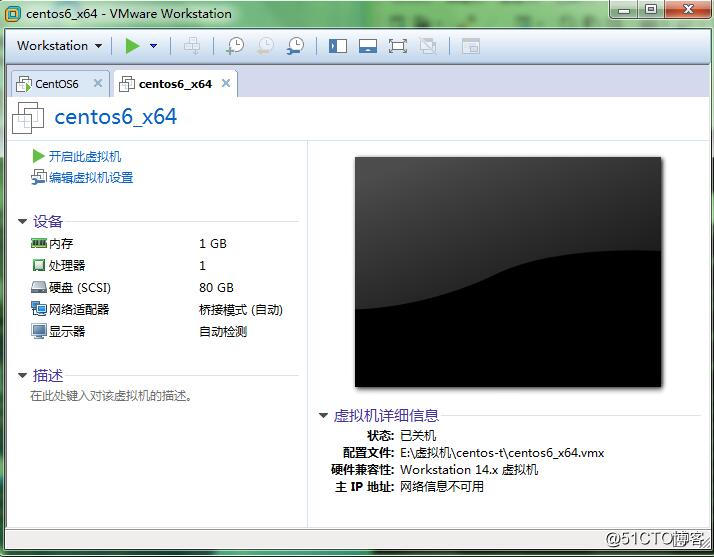The image size is (714, 557).
Task: Close the centos6_x64 tab
Action: 226,83
